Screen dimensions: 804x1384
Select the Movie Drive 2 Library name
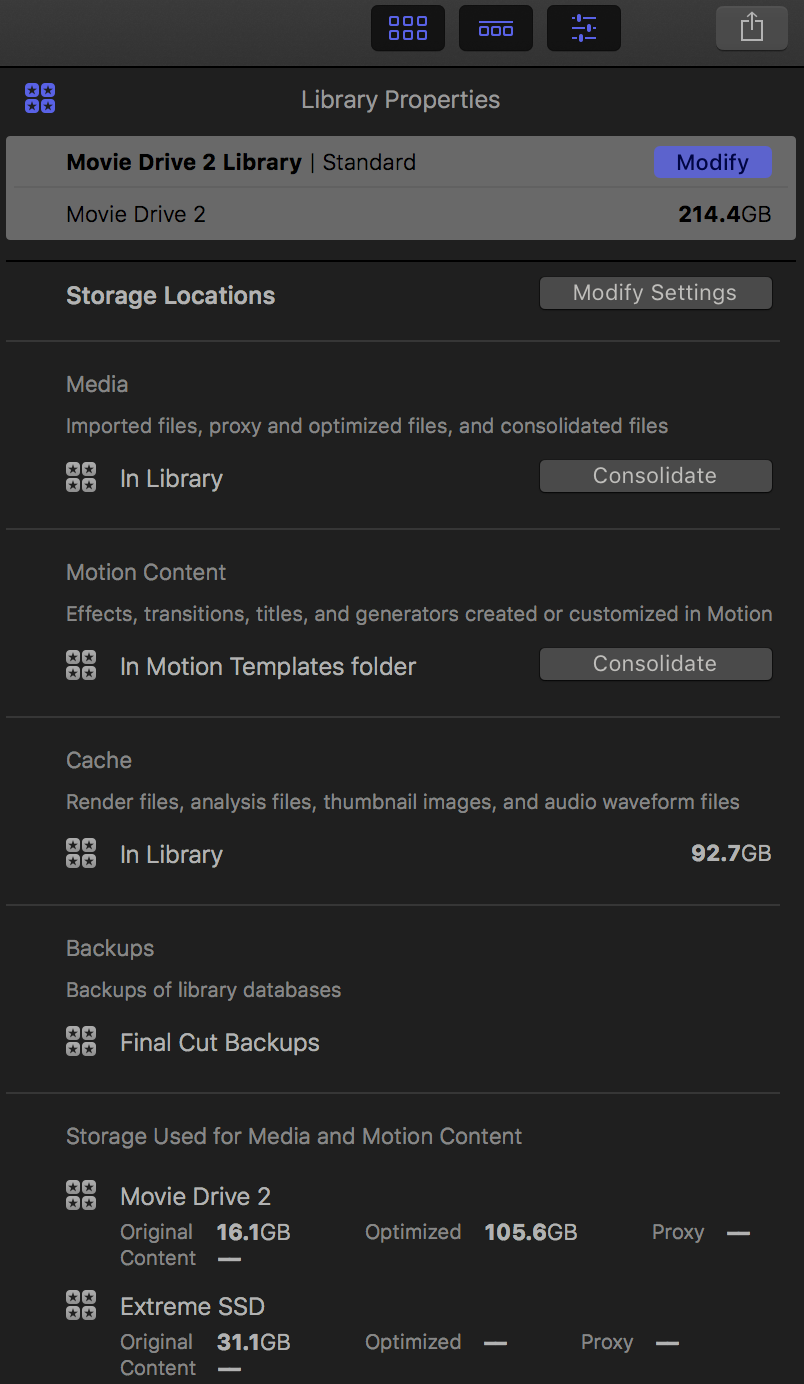(184, 162)
